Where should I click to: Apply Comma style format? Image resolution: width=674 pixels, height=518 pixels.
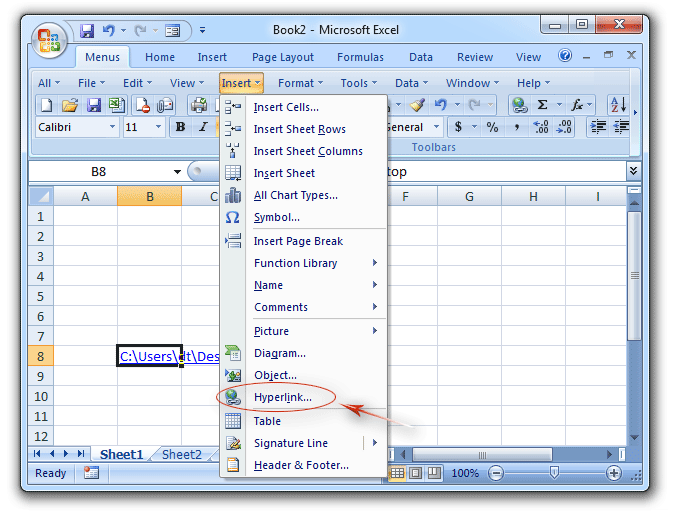(x=517, y=127)
